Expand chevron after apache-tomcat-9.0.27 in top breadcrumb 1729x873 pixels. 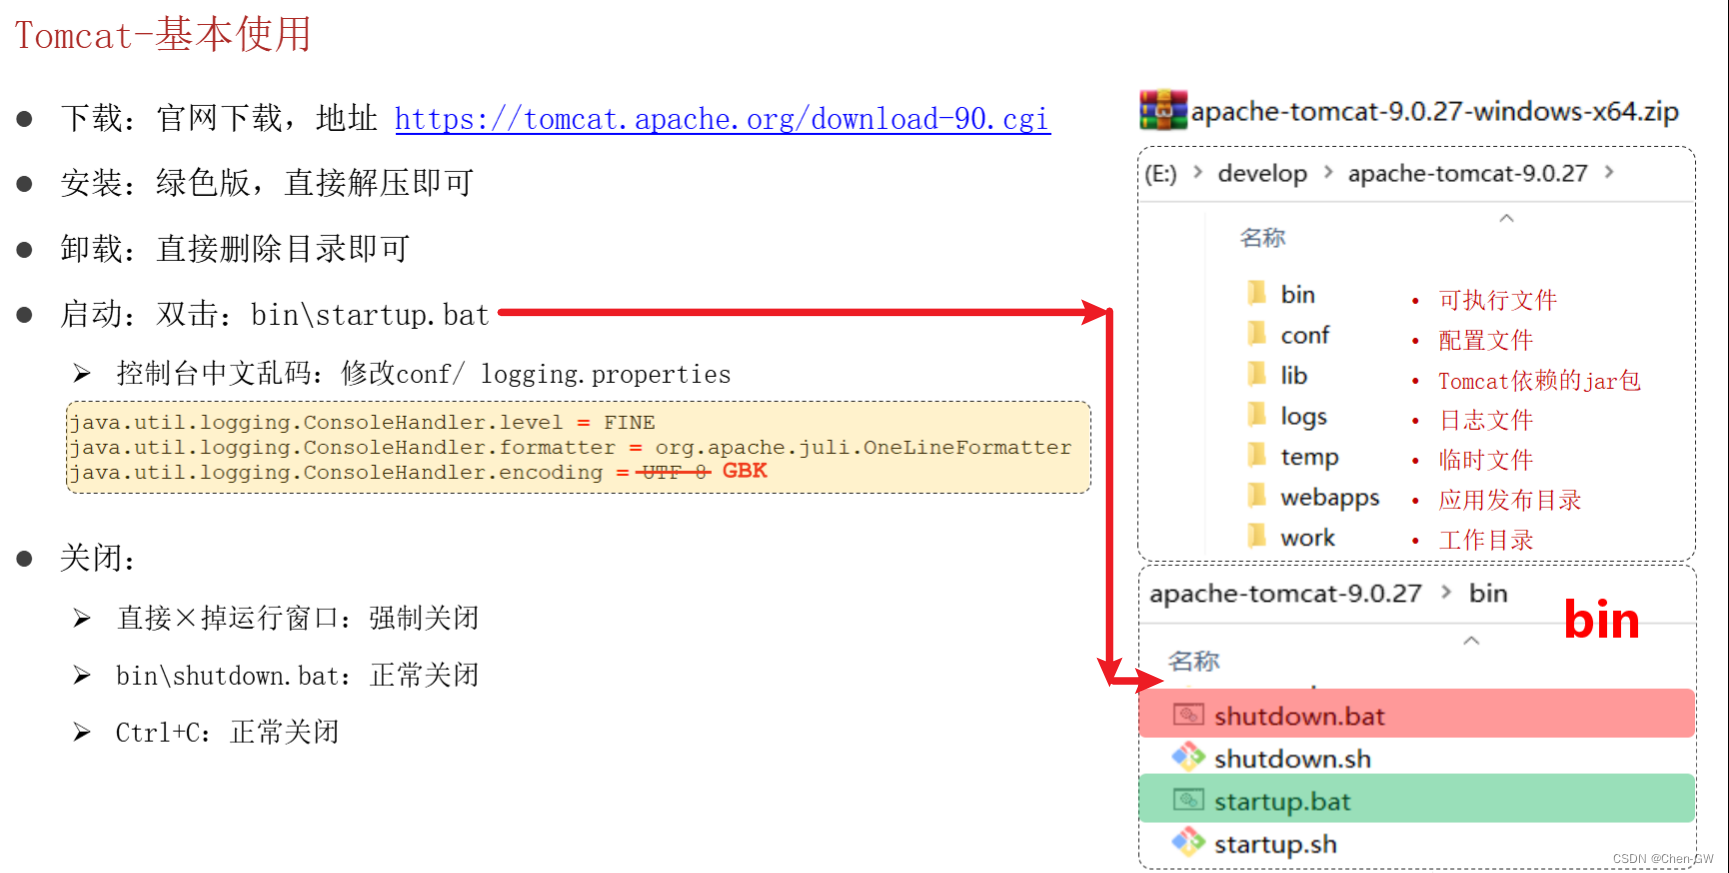[1609, 172]
